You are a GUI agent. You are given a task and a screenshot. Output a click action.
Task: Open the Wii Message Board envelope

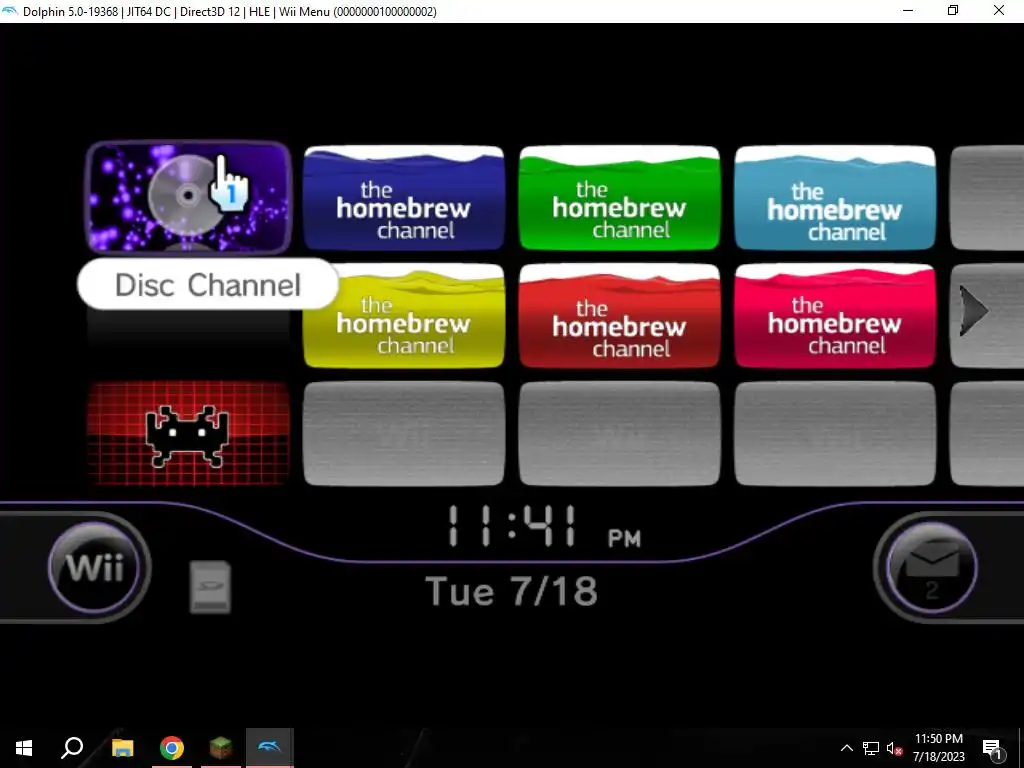932,567
